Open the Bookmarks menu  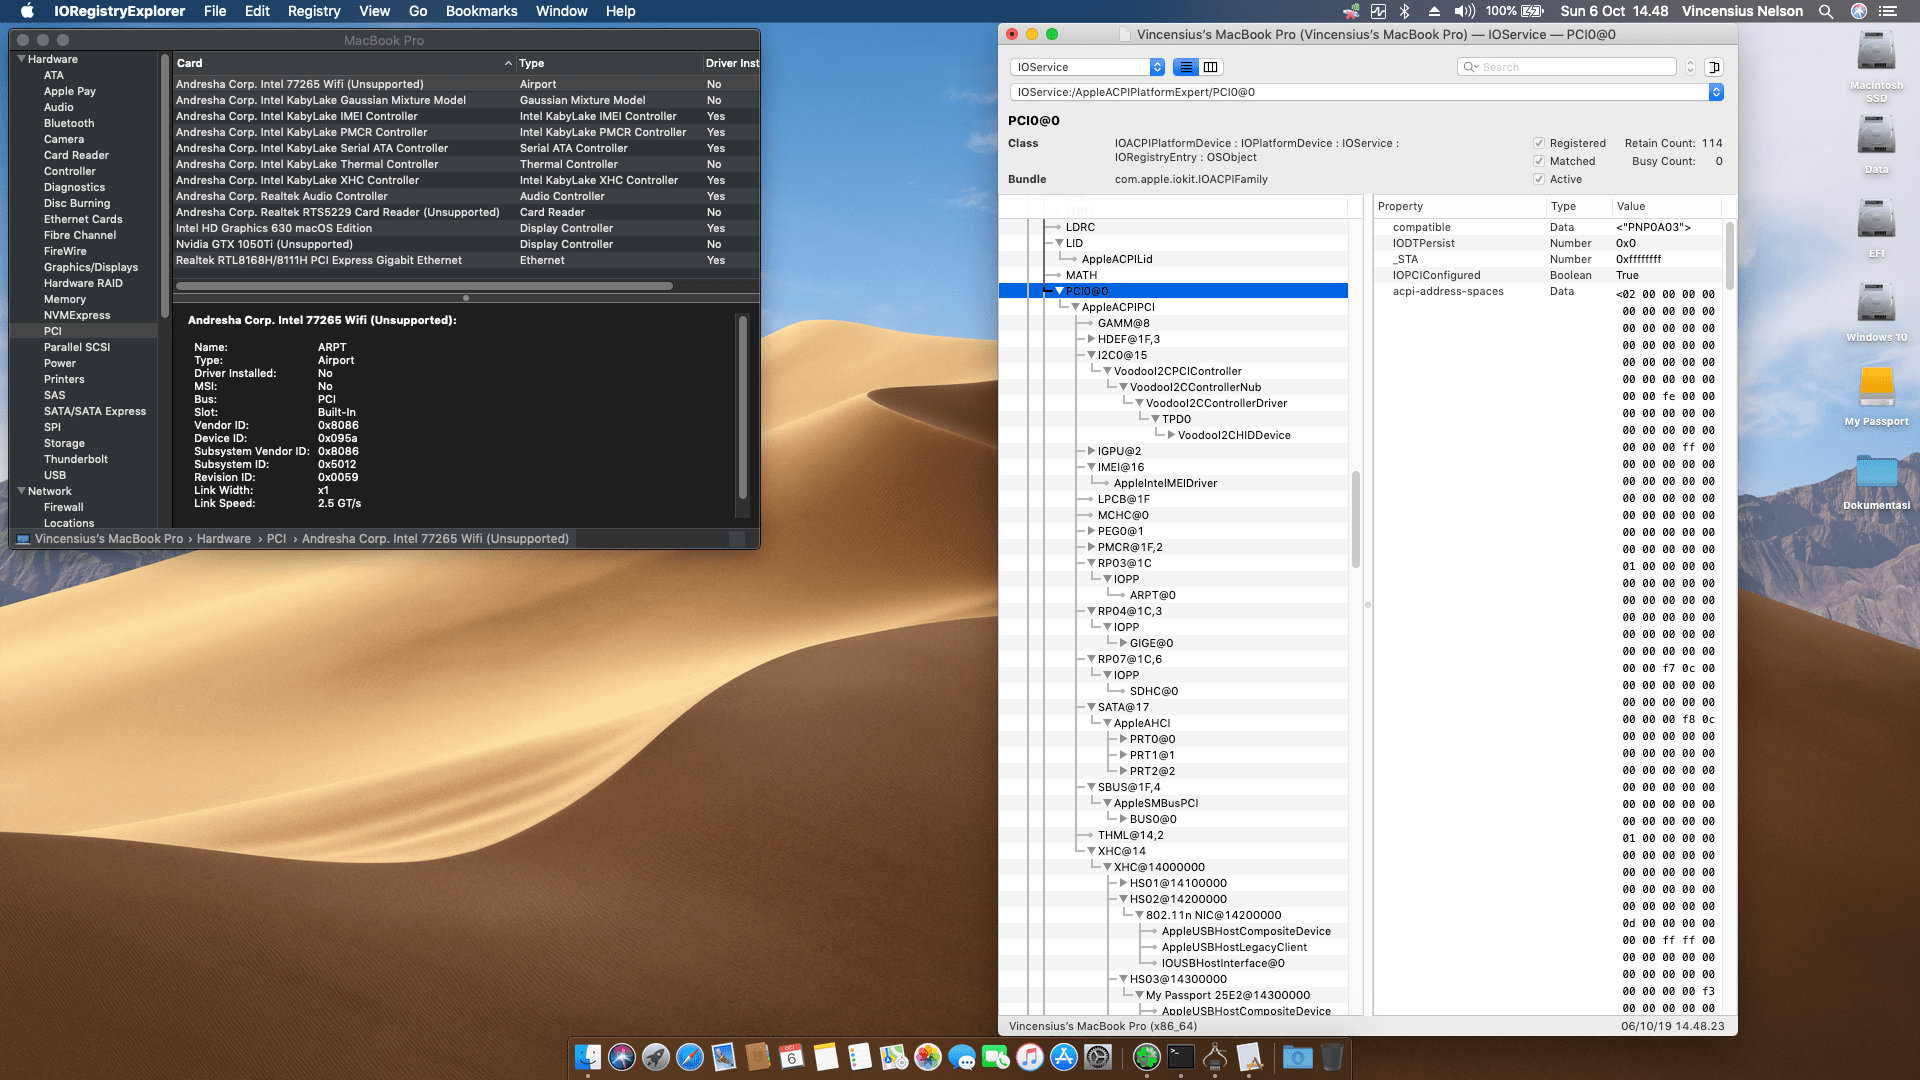click(481, 11)
